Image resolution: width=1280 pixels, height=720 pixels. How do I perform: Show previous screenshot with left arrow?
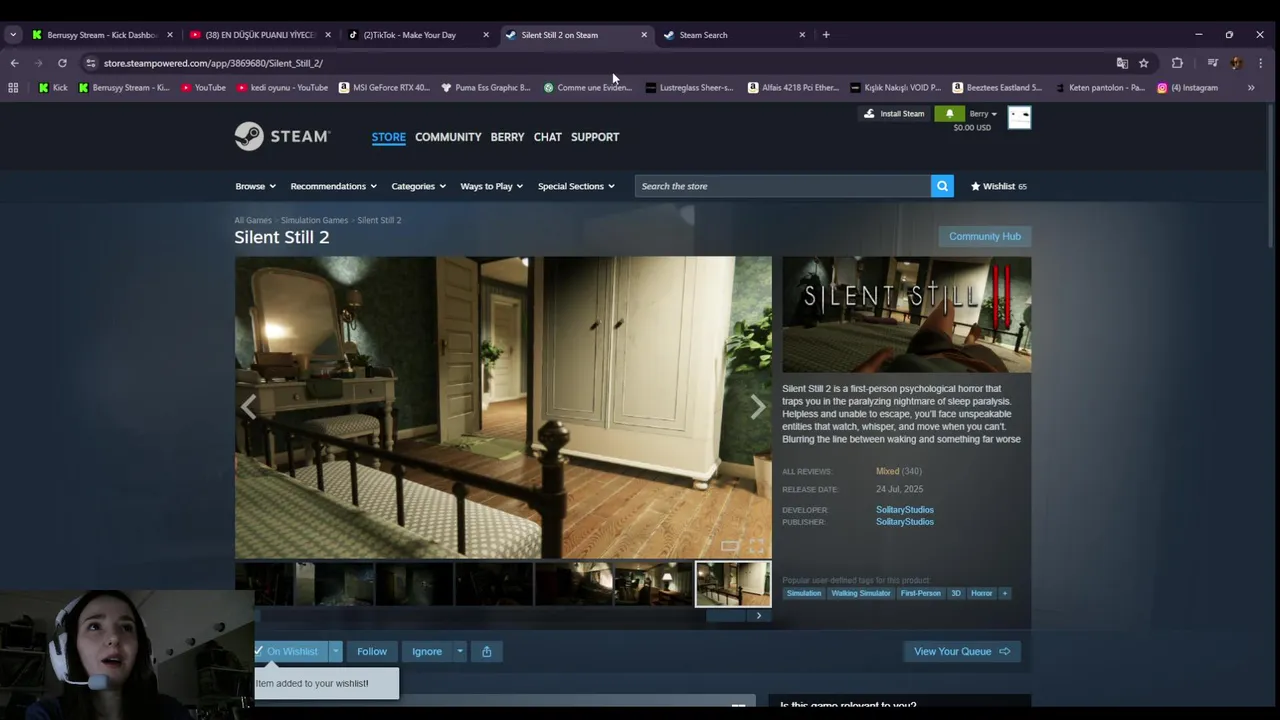click(x=248, y=406)
